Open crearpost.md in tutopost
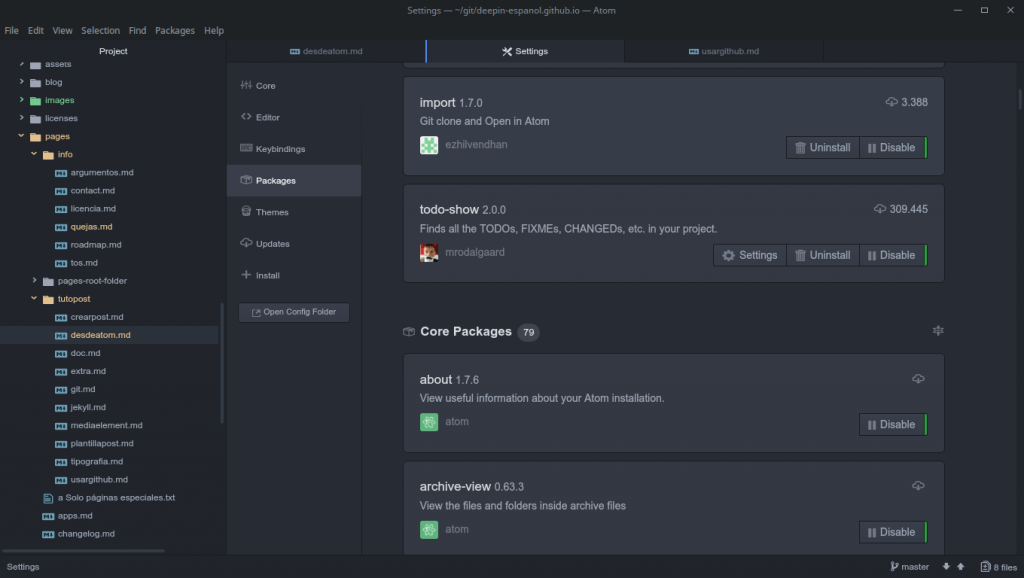The image size is (1024, 578). [x=97, y=317]
